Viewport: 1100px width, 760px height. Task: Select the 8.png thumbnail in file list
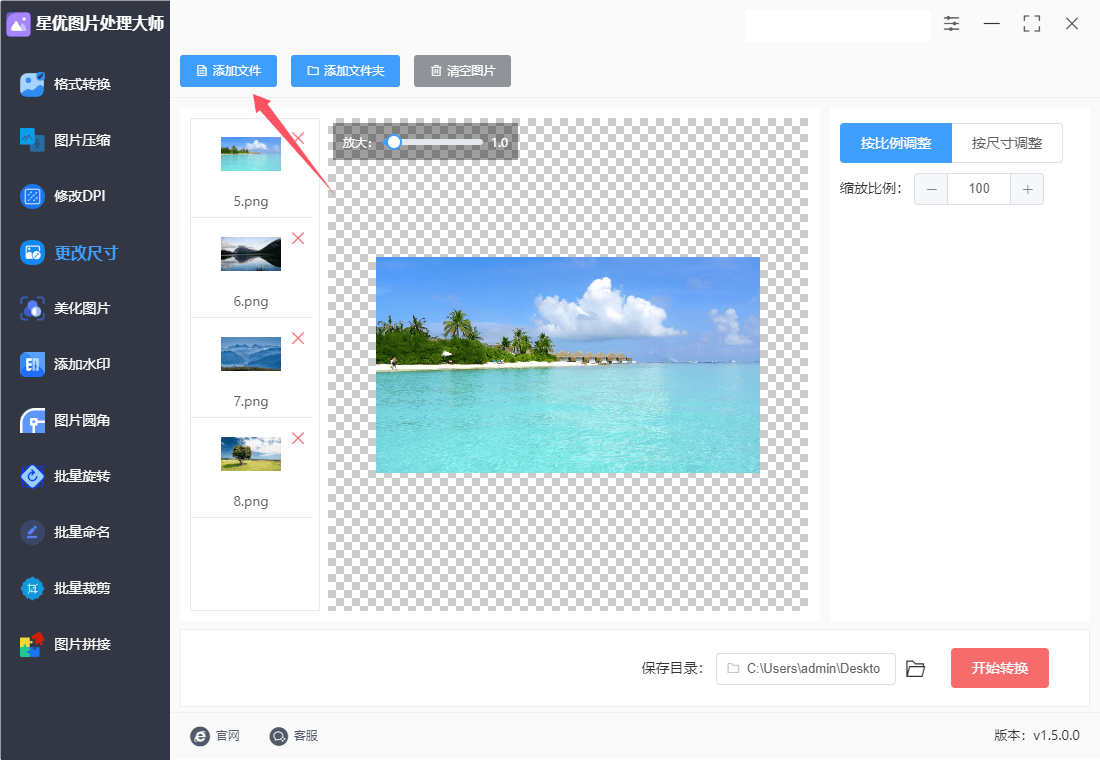(x=251, y=454)
